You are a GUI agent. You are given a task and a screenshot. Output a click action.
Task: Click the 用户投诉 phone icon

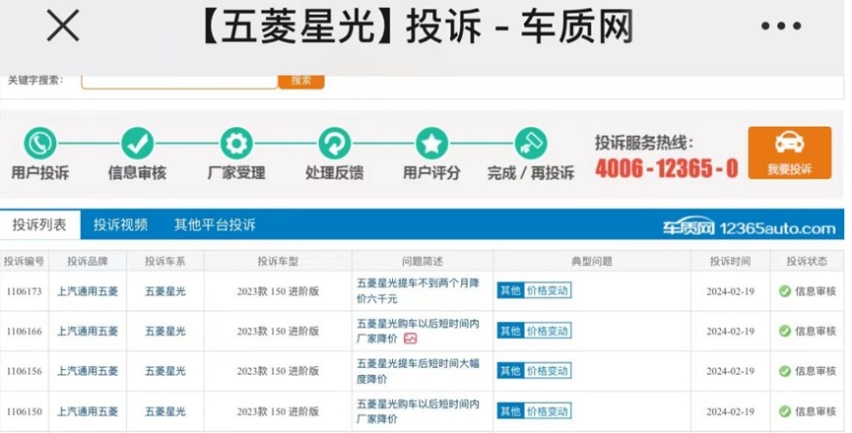click(40, 143)
